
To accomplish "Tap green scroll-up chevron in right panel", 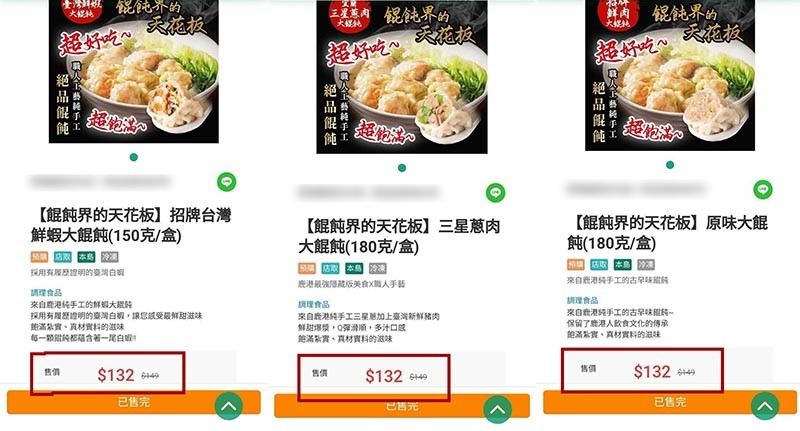I will point(765,405).
